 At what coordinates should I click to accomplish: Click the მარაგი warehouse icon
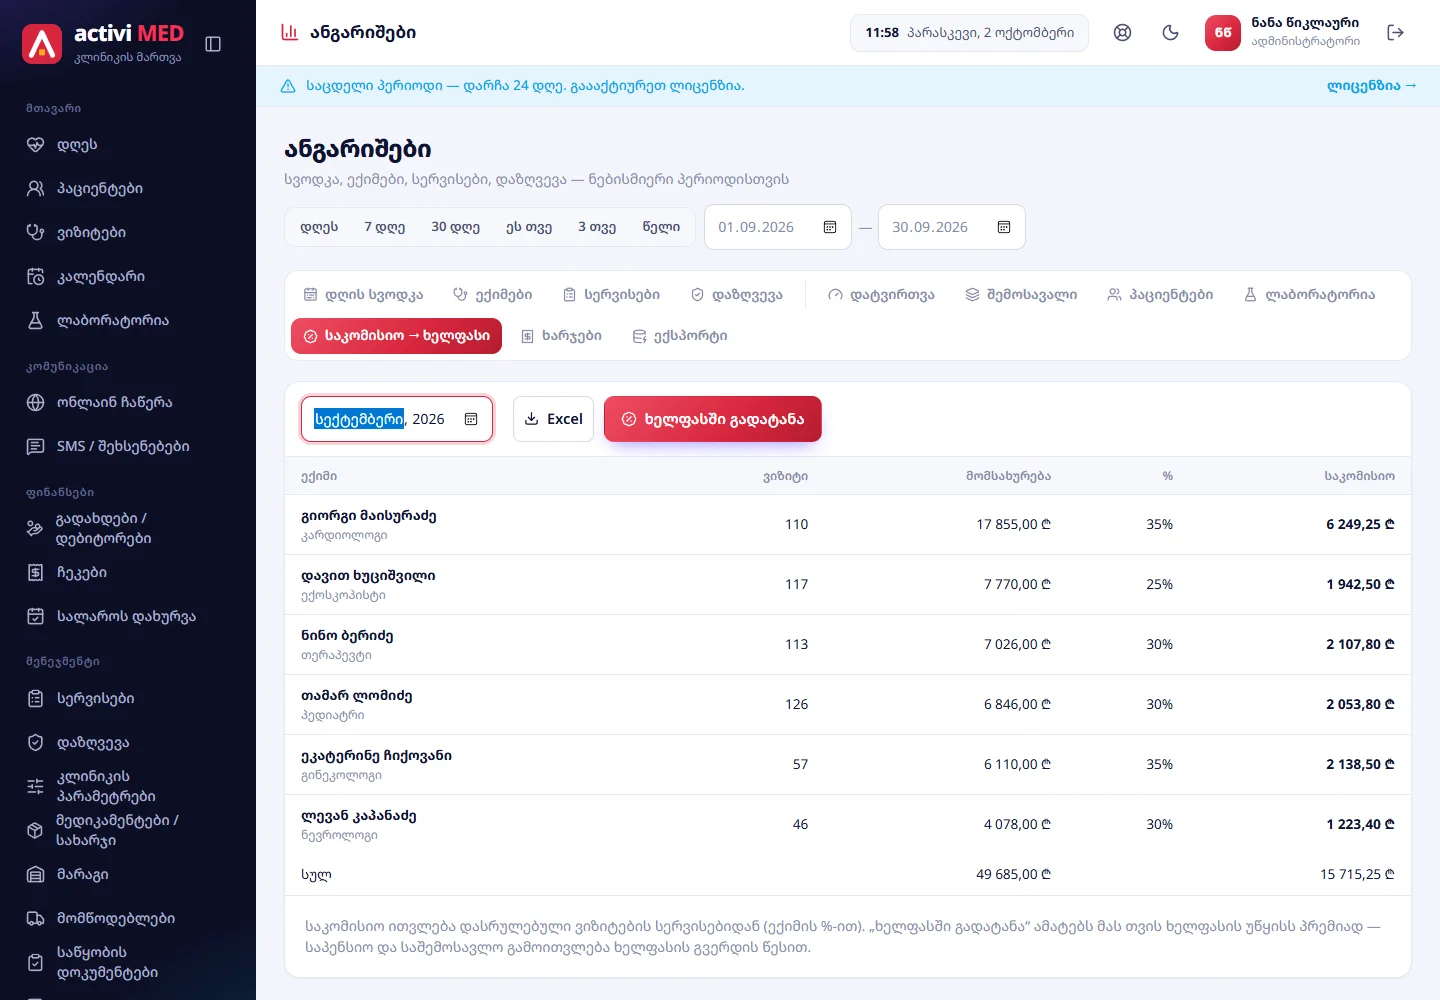pyautogui.click(x=36, y=875)
